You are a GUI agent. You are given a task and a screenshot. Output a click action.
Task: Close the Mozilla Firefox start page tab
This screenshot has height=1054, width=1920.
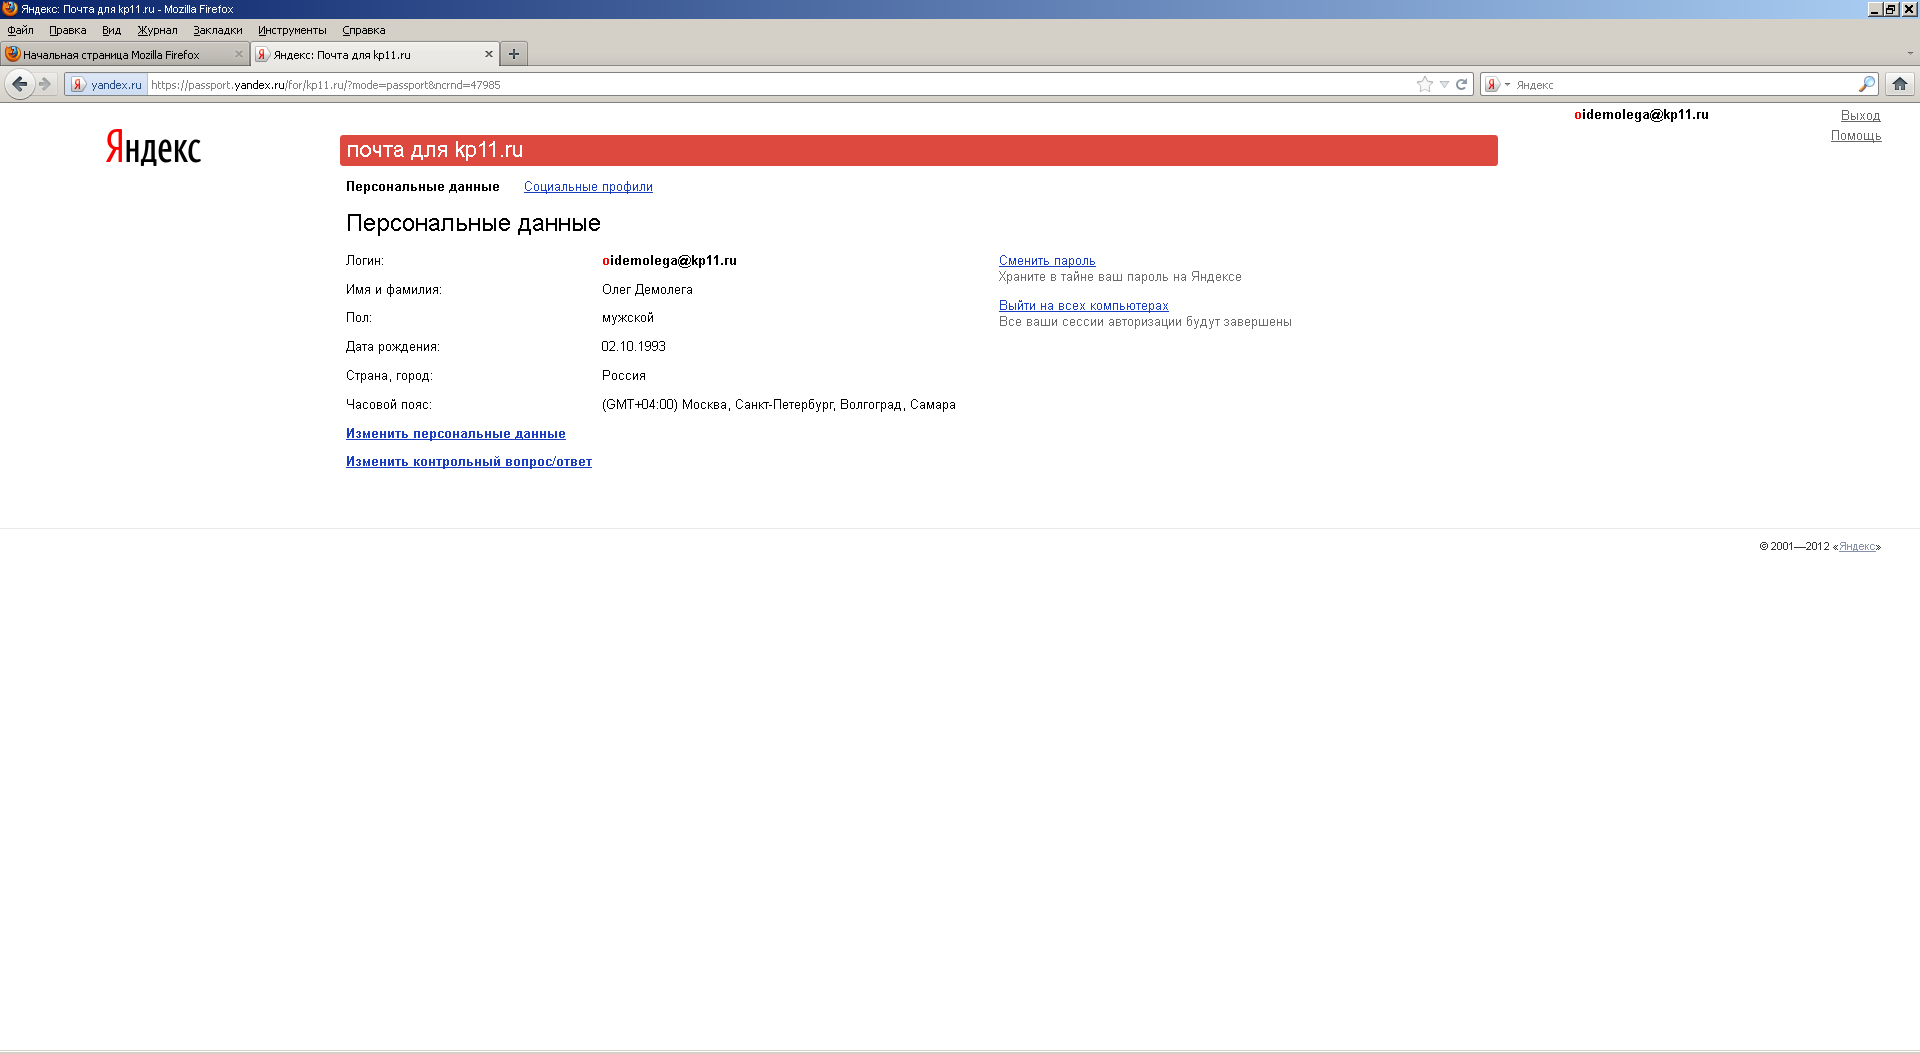pos(239,54)
